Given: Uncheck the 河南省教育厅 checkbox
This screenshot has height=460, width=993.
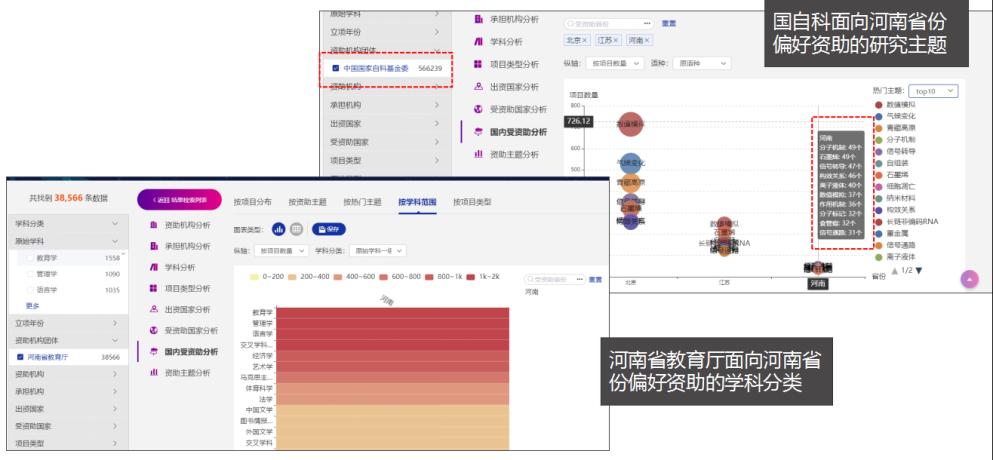Looking at the screenshot, I should coord(20,355).
